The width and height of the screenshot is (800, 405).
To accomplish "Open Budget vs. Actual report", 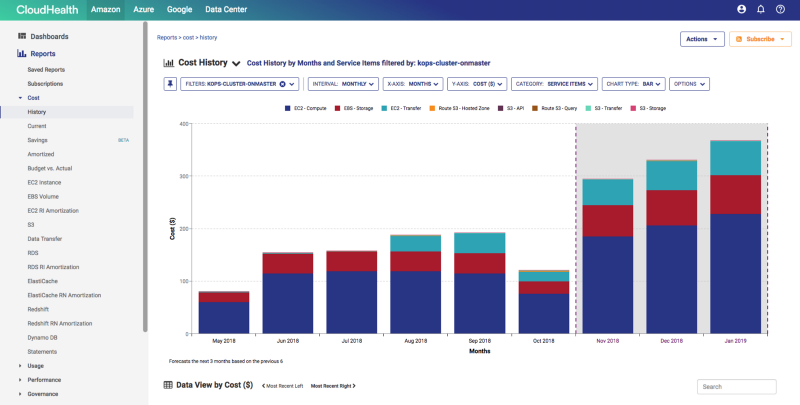I will 49,168.
